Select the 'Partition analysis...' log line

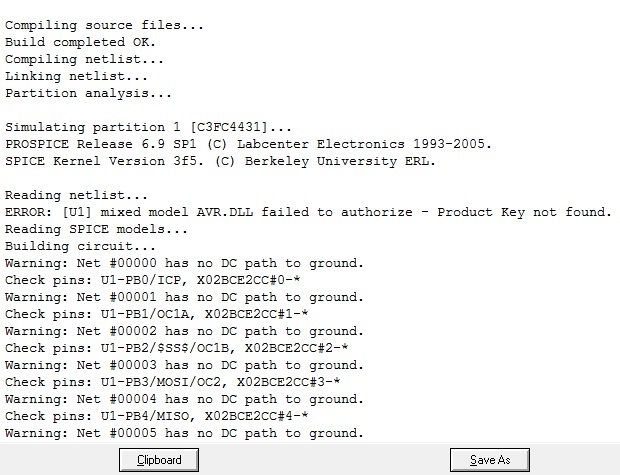[x=88, y=93]
